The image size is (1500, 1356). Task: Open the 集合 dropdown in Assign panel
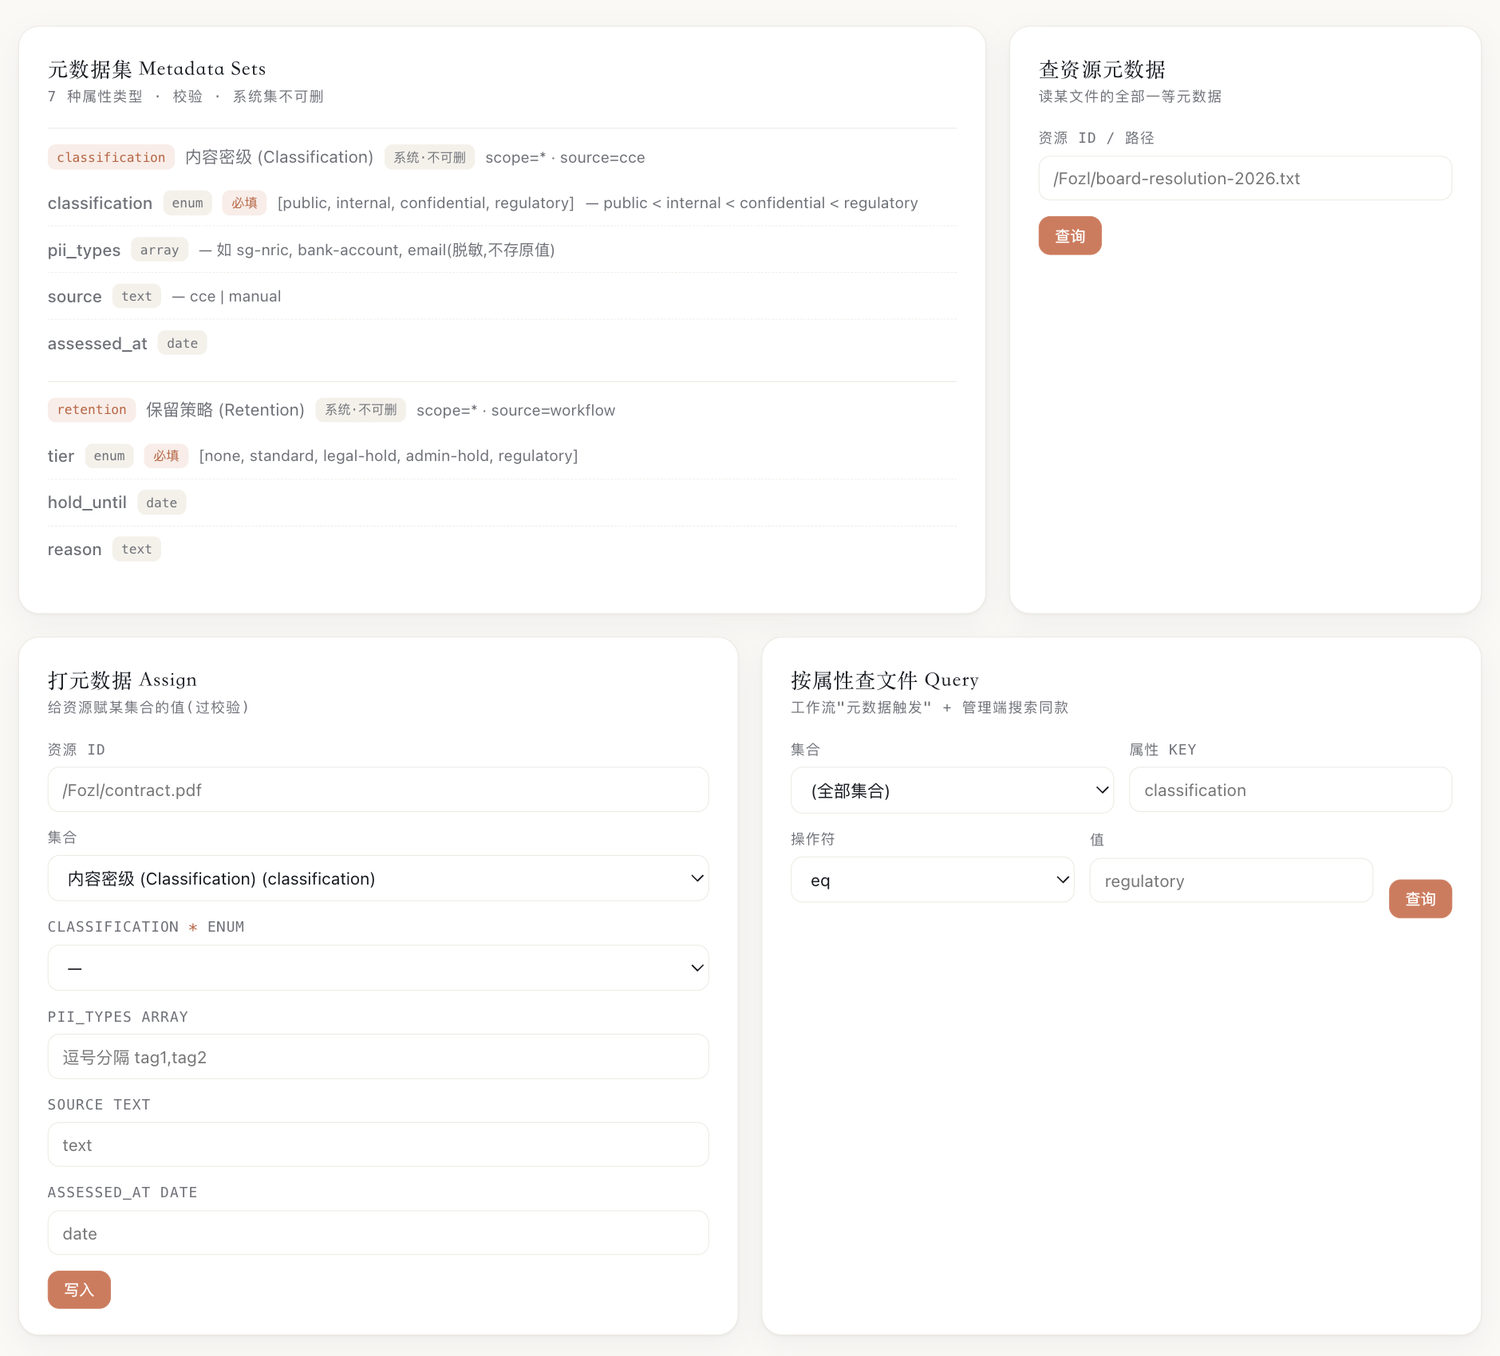pyautogui.click(x=378, y=878)
